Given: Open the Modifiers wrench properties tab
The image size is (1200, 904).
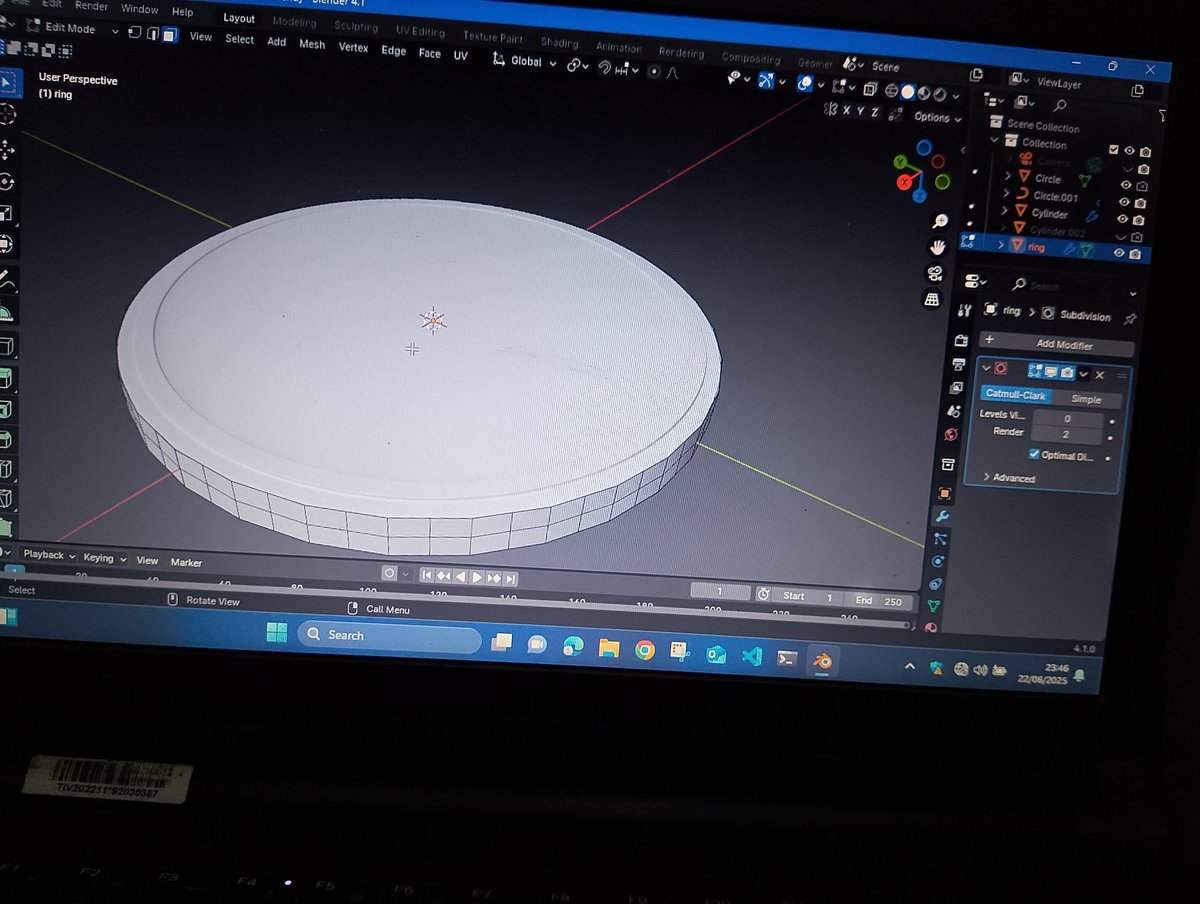Looking at the screenshot, I should click(x=941, y=516).
